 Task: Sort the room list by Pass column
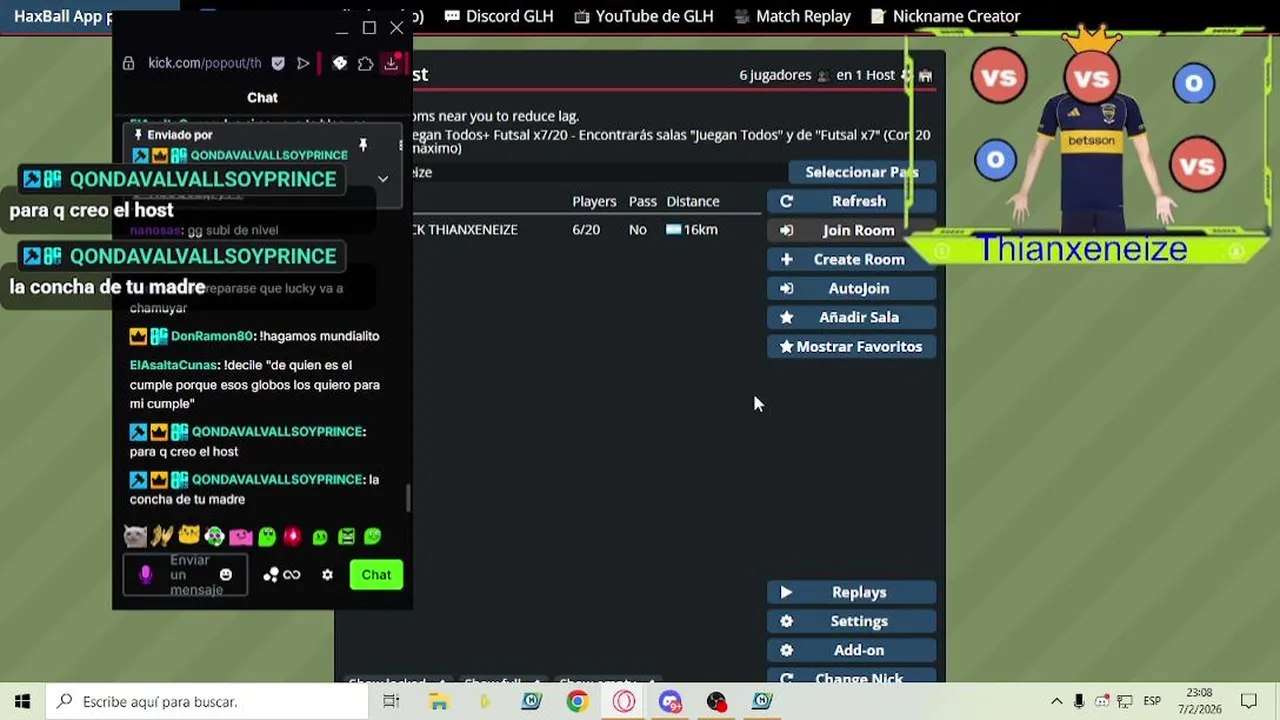pos(642,201)
